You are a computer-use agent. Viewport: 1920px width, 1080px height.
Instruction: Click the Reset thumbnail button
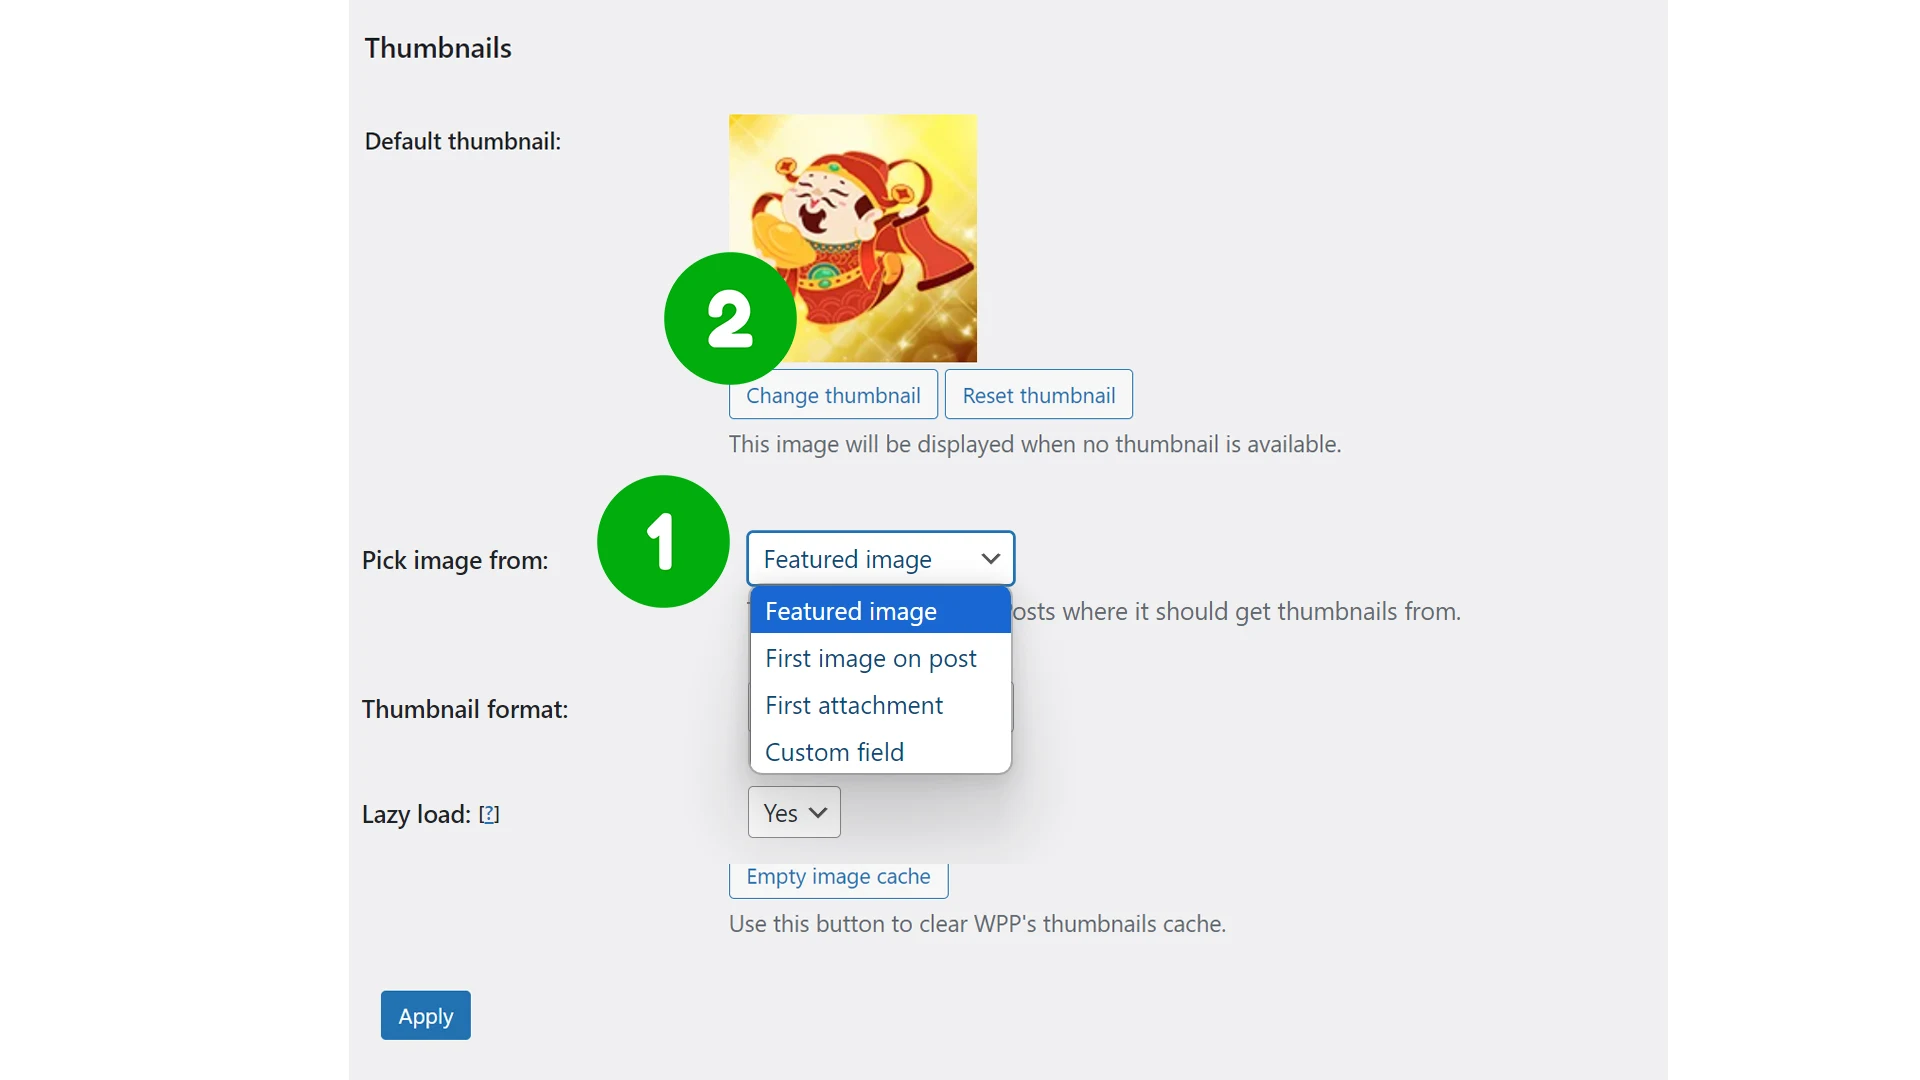tap(1039, 395)
